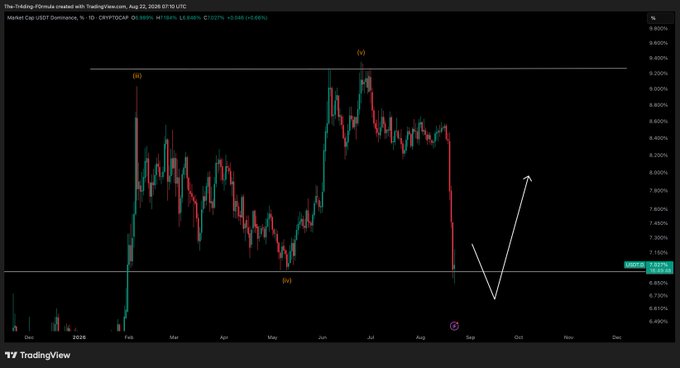
Task: Click the bar countdown timer tag
Action: tap(659, 270)
